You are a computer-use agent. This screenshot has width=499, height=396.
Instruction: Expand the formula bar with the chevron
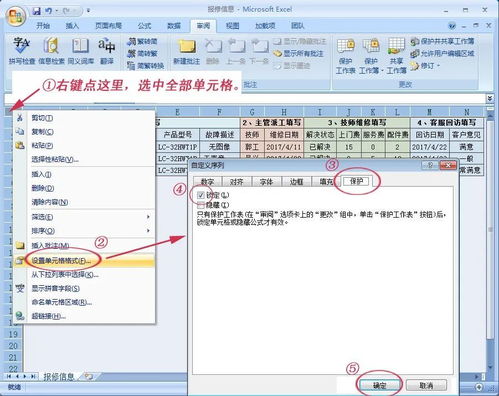click(x=490, y=98)
